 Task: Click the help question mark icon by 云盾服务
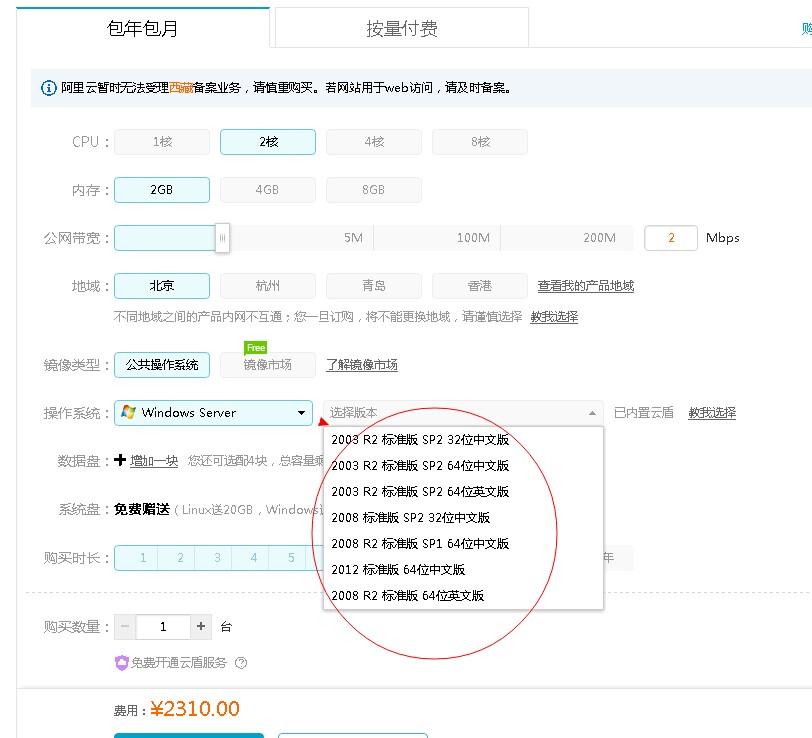[x=241, y=663]
